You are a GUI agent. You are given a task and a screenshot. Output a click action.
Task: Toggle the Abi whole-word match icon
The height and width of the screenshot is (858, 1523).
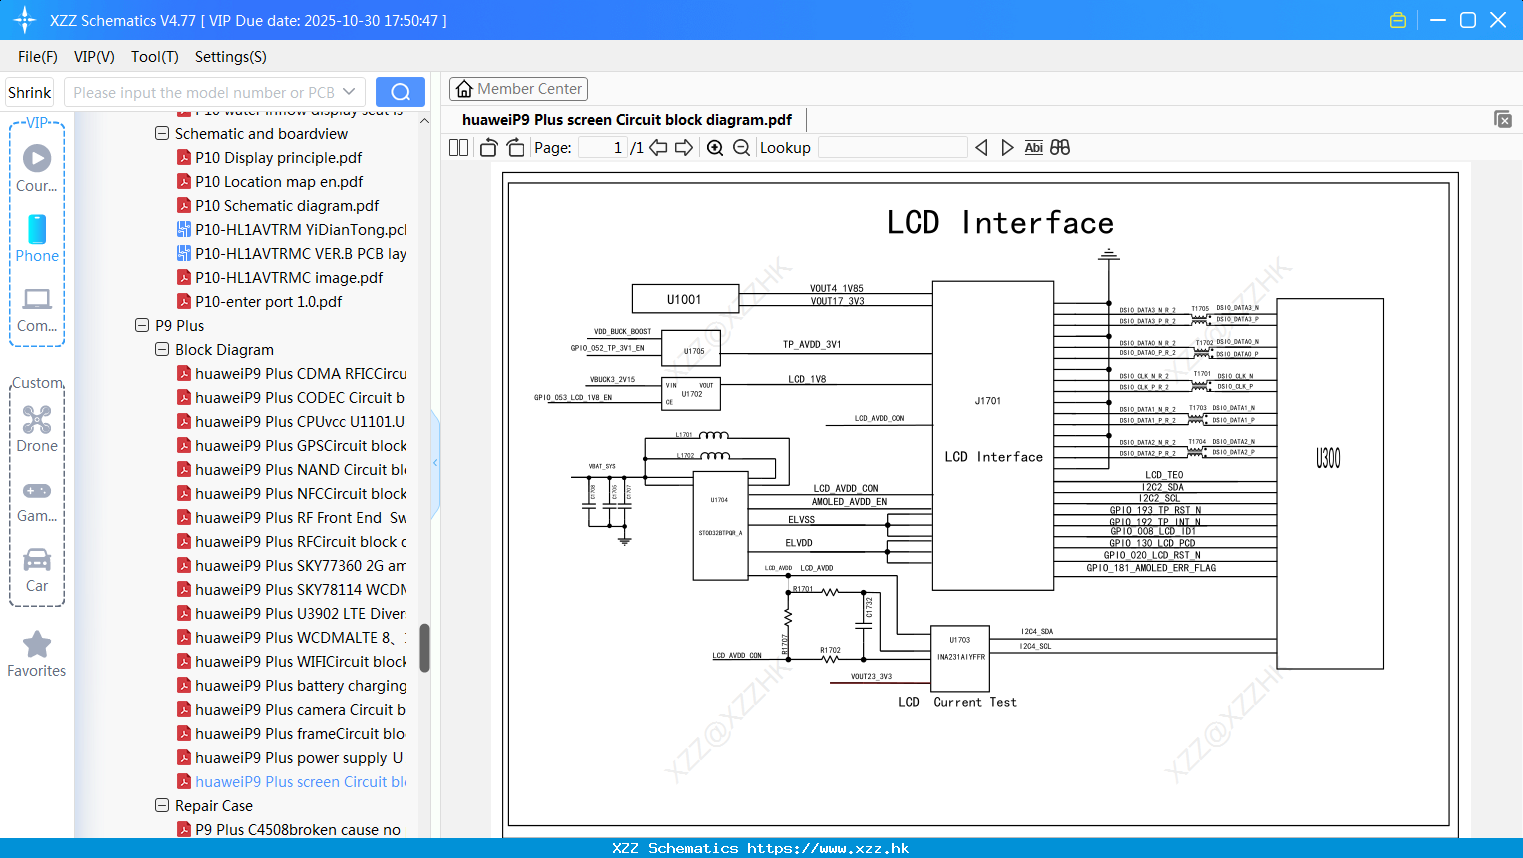1033,148
